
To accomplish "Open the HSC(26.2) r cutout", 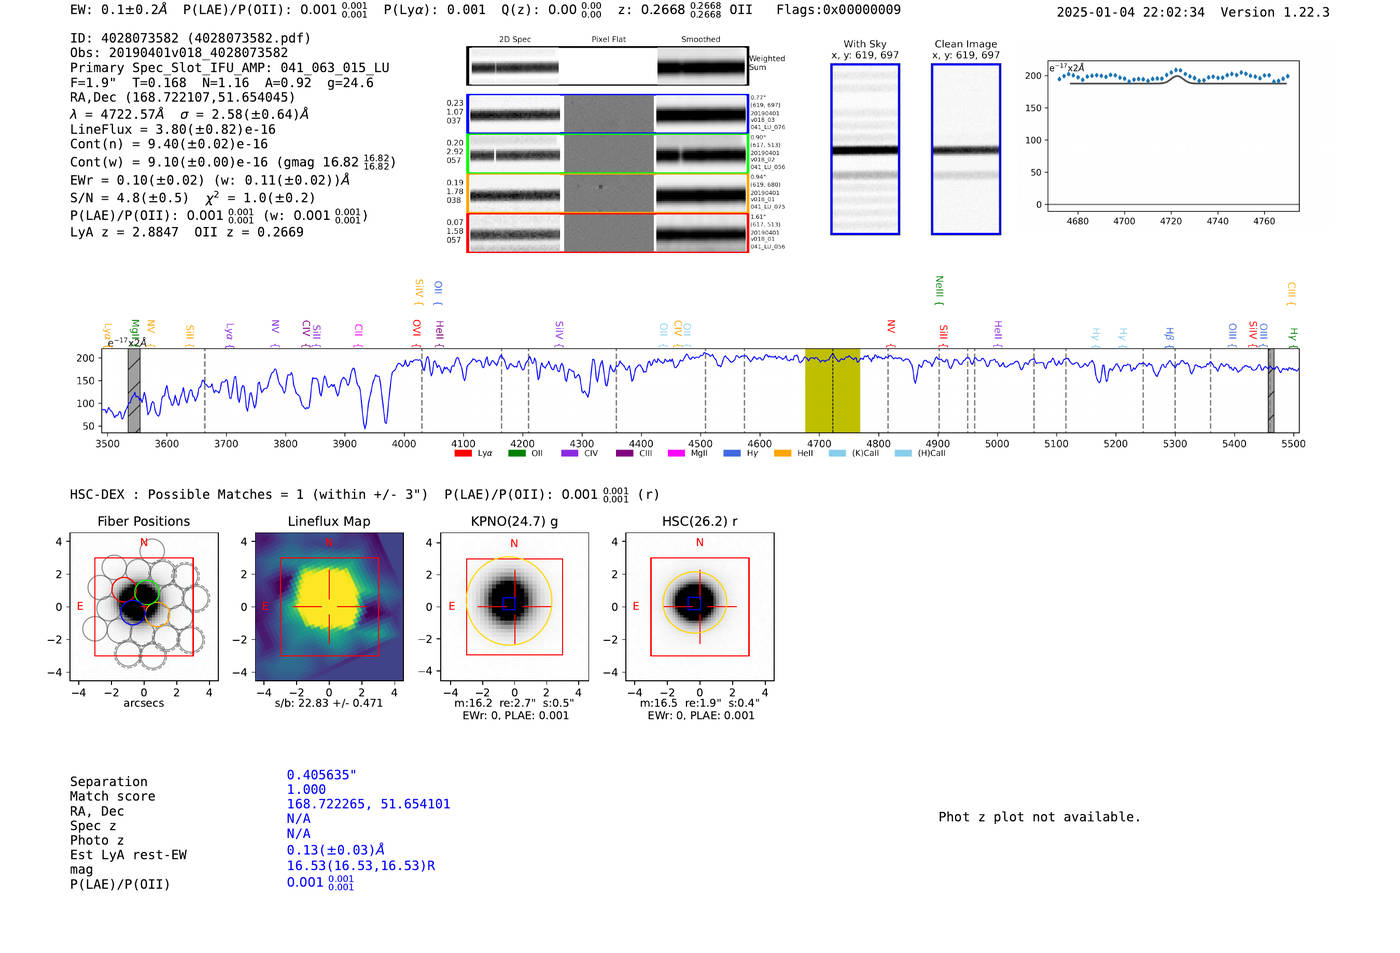I will click(699, 607).
